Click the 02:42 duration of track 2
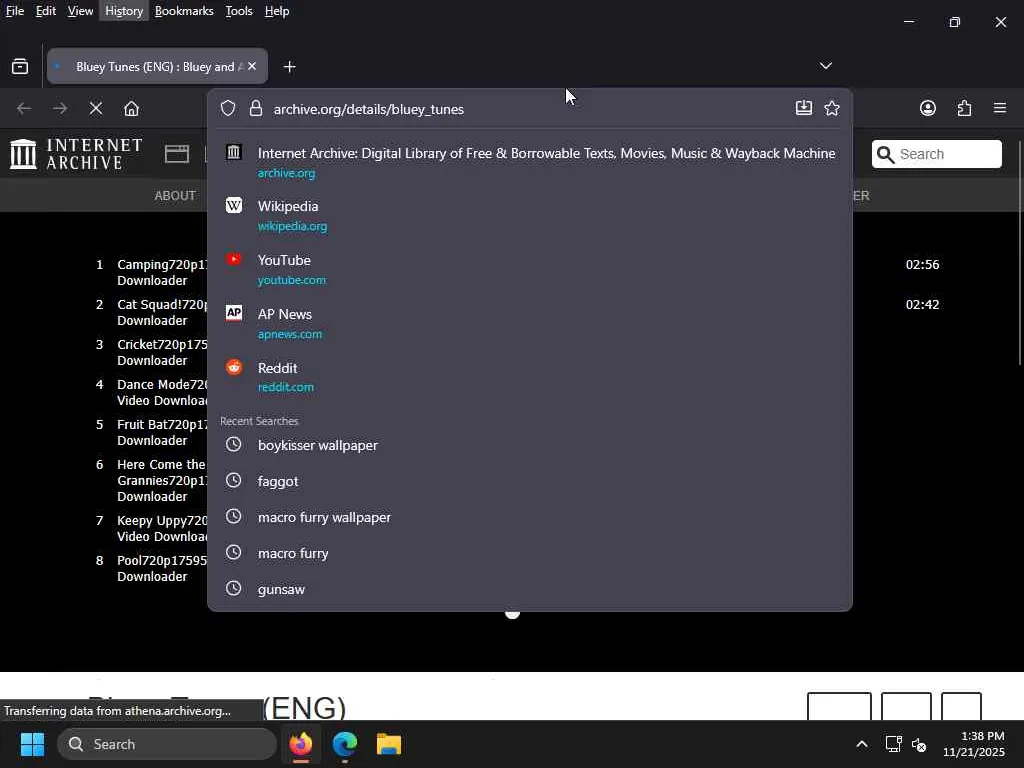 click(922, 304)
